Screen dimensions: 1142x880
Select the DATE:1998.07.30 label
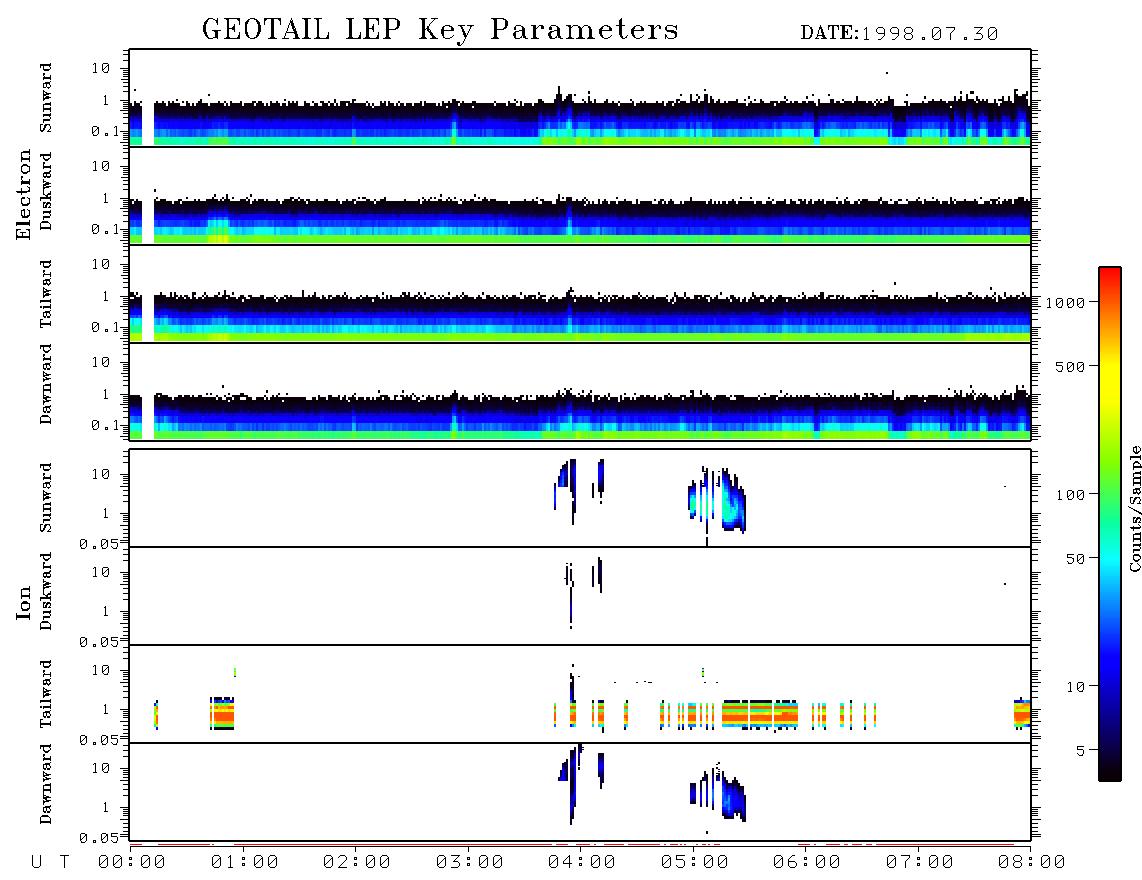[899, 34]
